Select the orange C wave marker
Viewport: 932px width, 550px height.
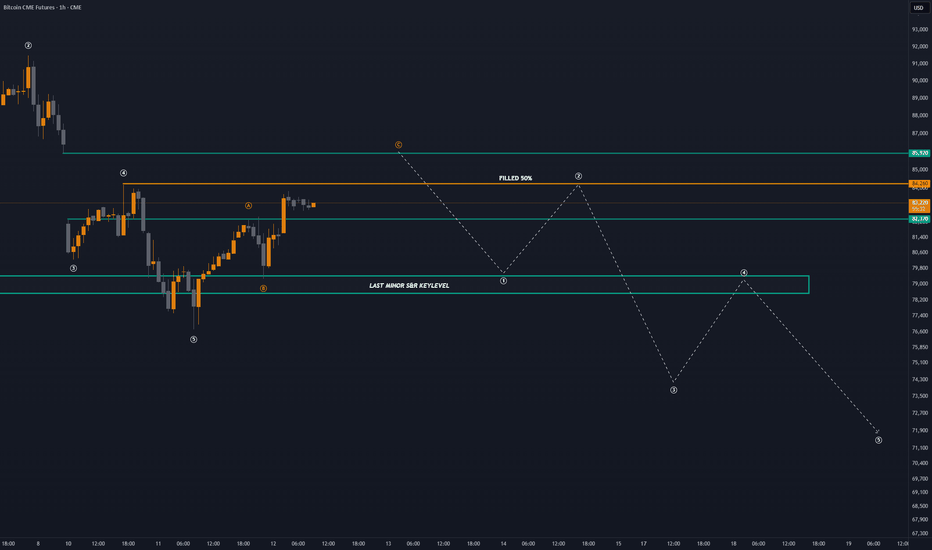coord(398,145)
